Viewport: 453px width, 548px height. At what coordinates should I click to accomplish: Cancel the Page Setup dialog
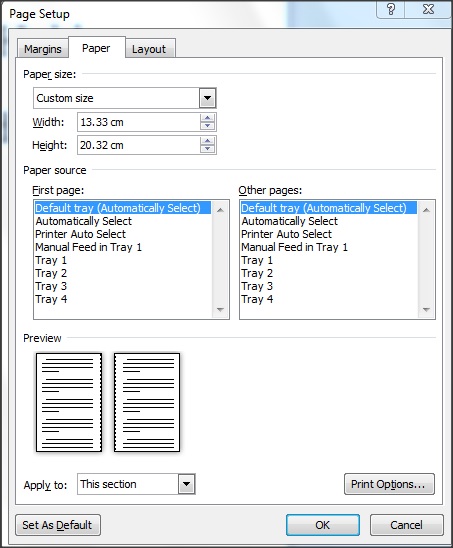click(x=407, y=525)
